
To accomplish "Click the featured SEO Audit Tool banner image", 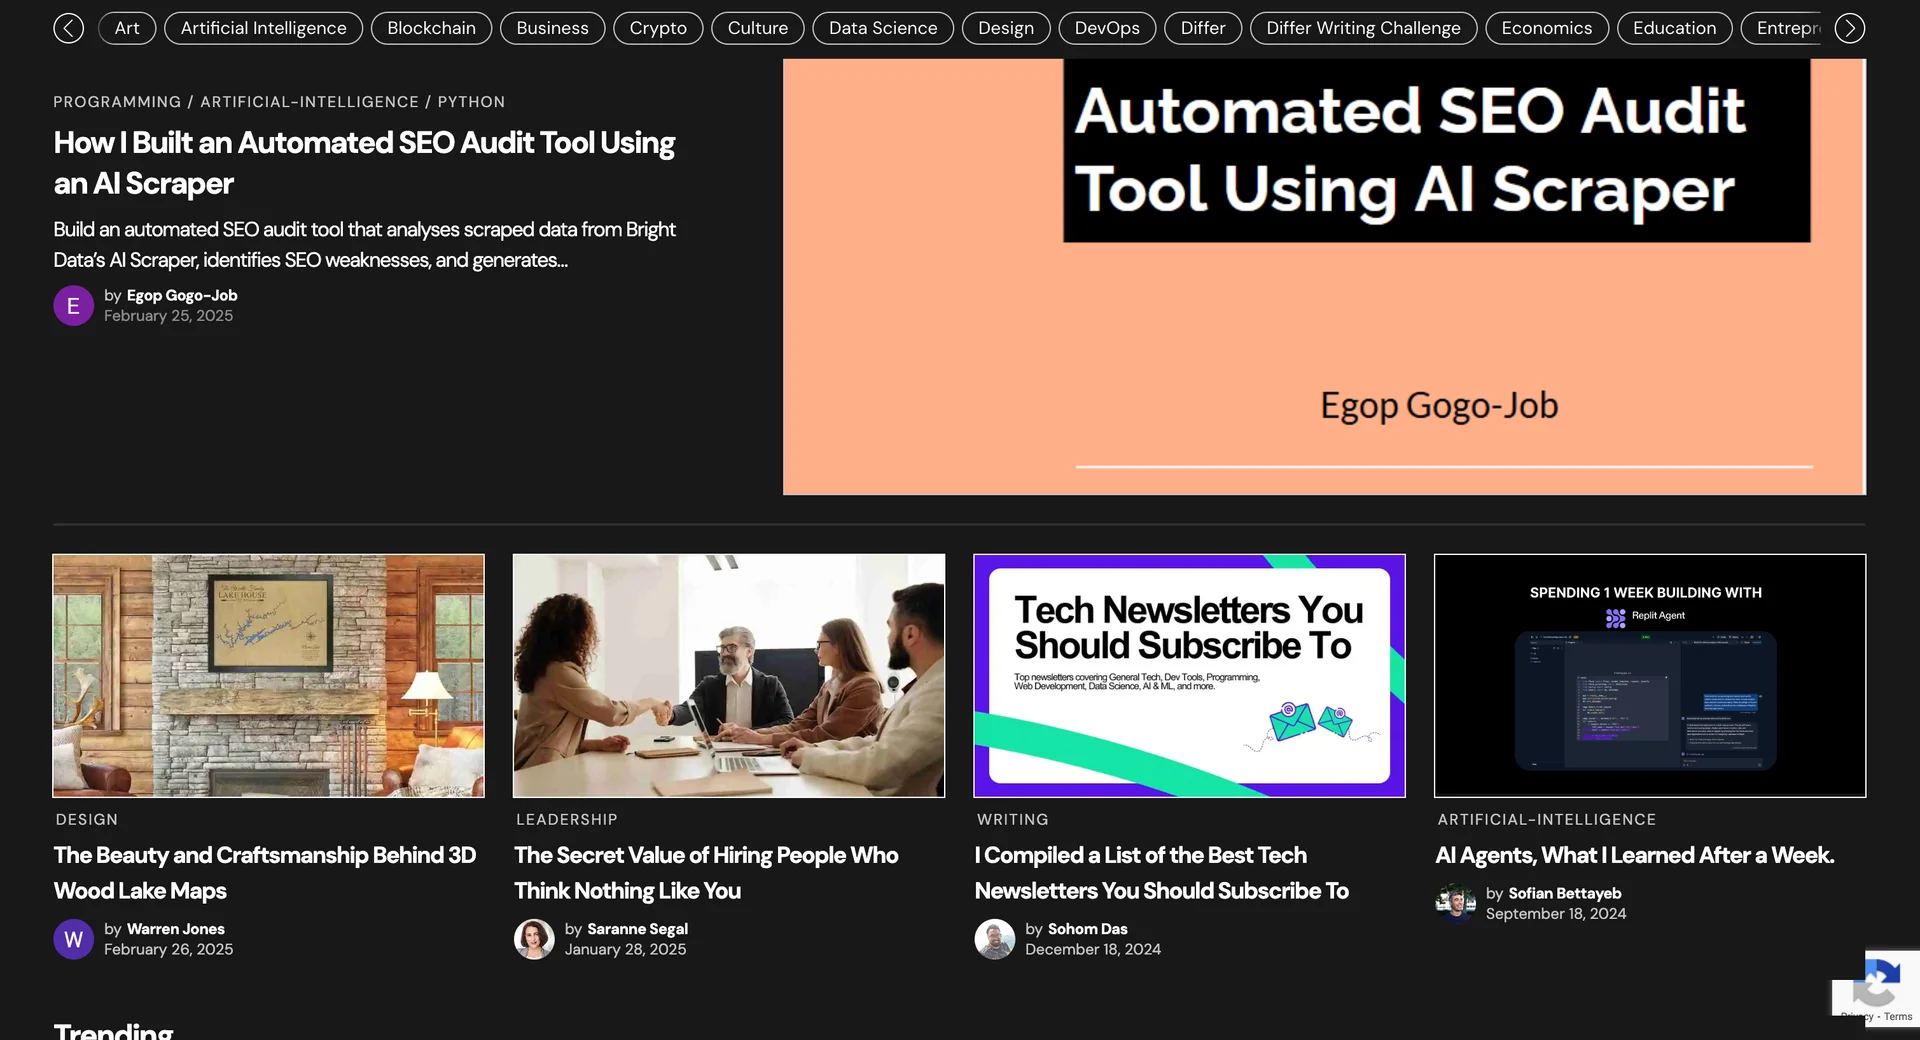I will pos(1323,275).
